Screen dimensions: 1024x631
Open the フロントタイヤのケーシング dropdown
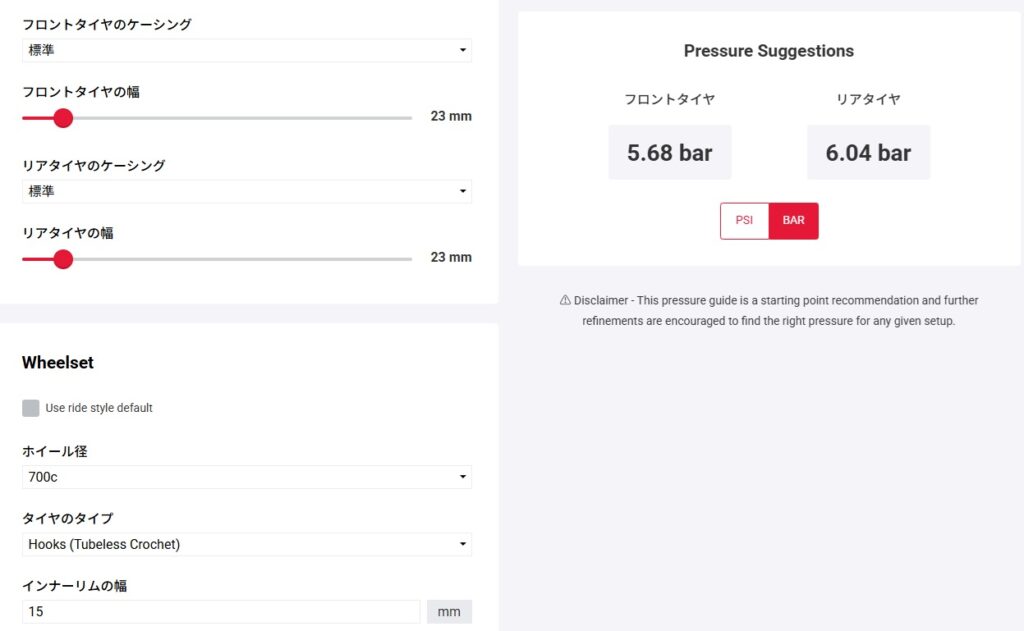246,50
